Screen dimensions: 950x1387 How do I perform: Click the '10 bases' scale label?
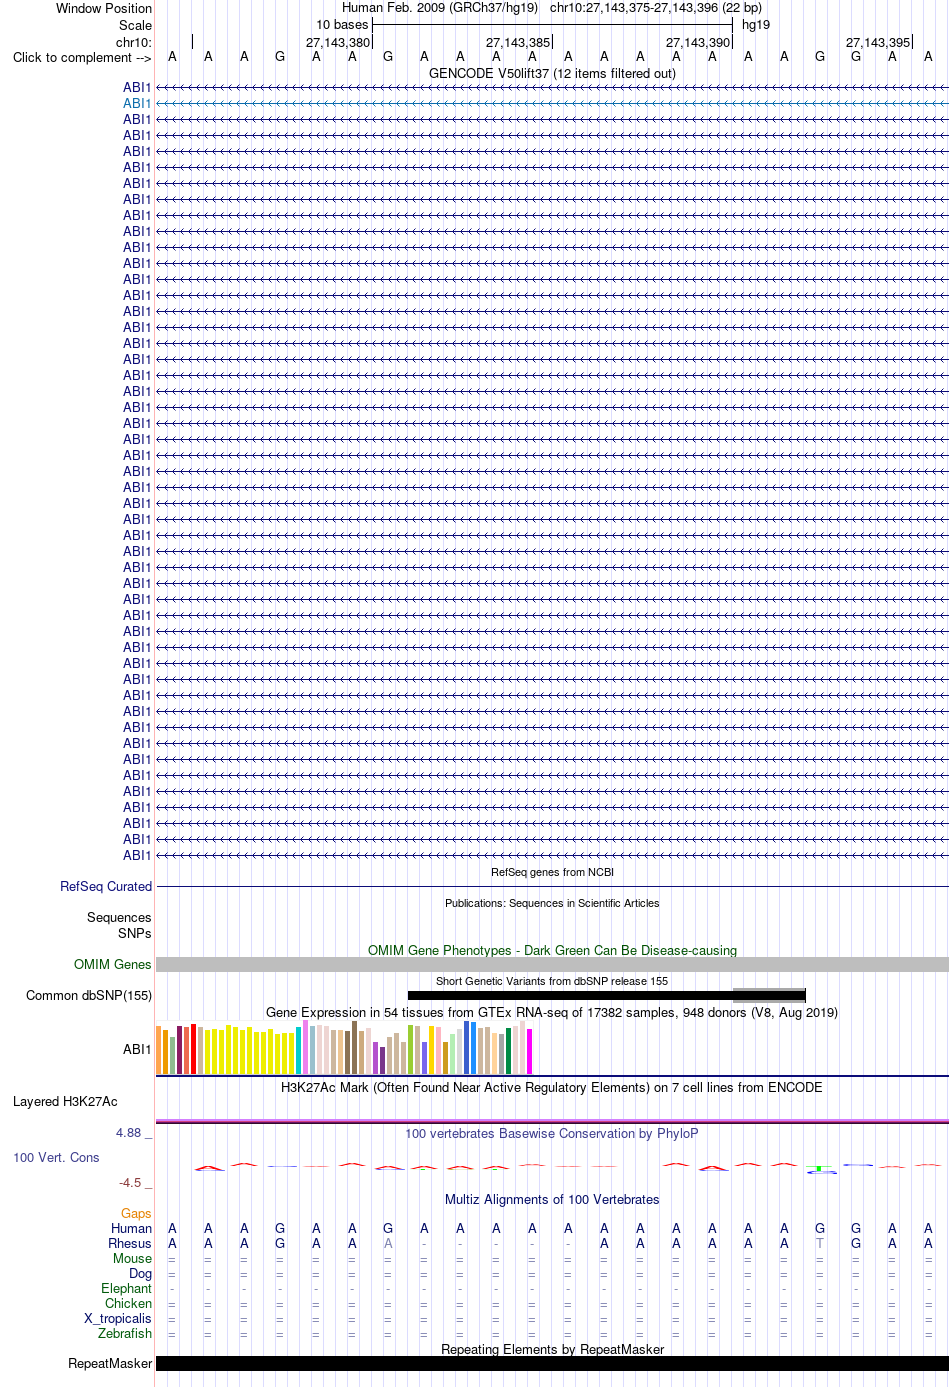pos(342,24)
